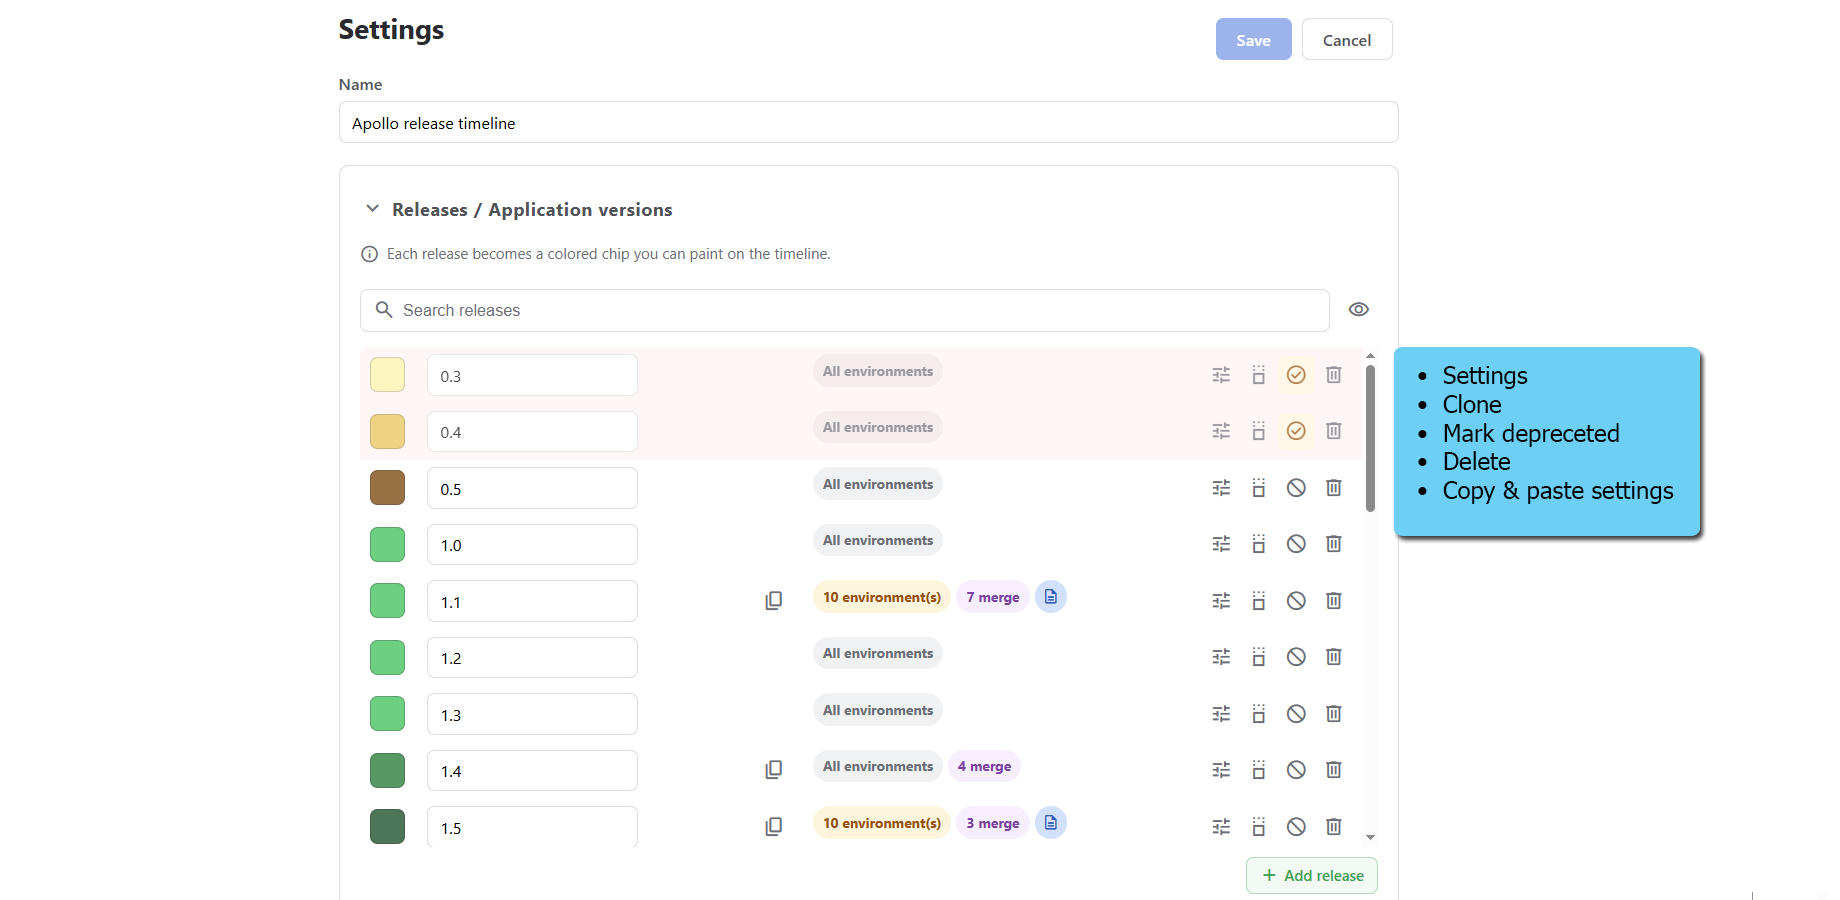Screen dimensions: 1840x900
Task: Change brown color swatch of release 0.5
Action: (387, 488)
